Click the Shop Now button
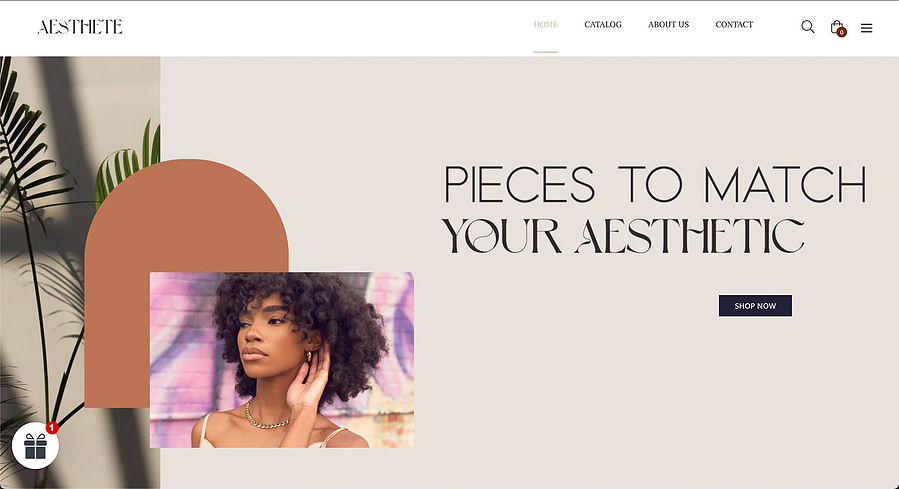This screenshot has width=899, height=489. tap(755, 306)
